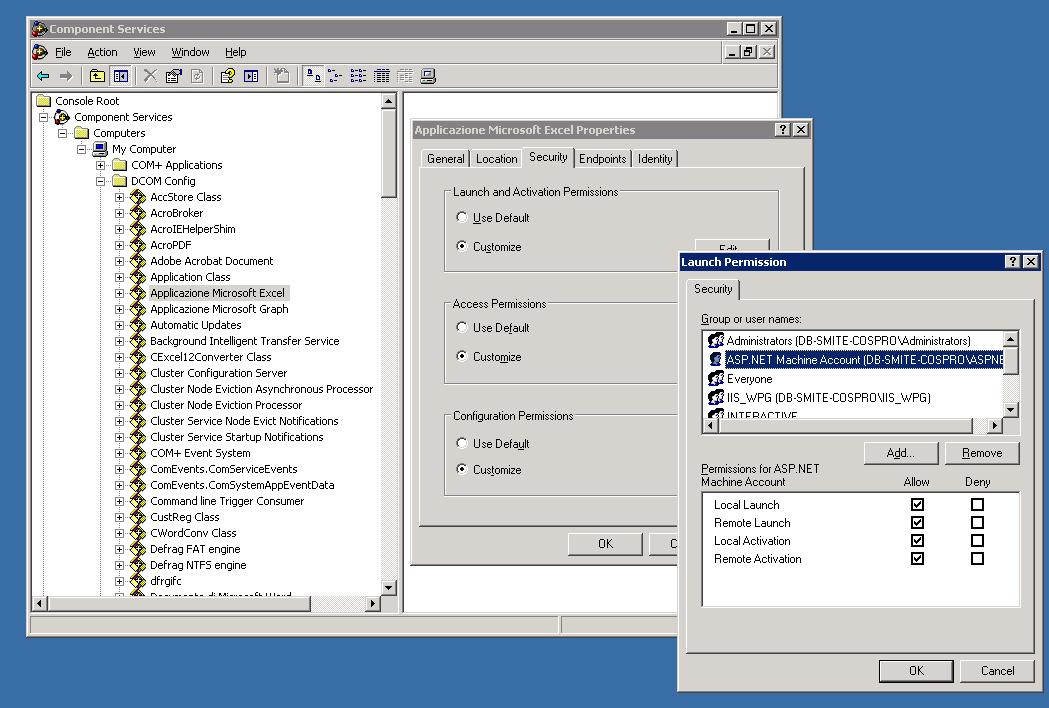Click the Administrators group icon
The width and height of the screenshot is (1049, 708).
click(x=716, y=340)
